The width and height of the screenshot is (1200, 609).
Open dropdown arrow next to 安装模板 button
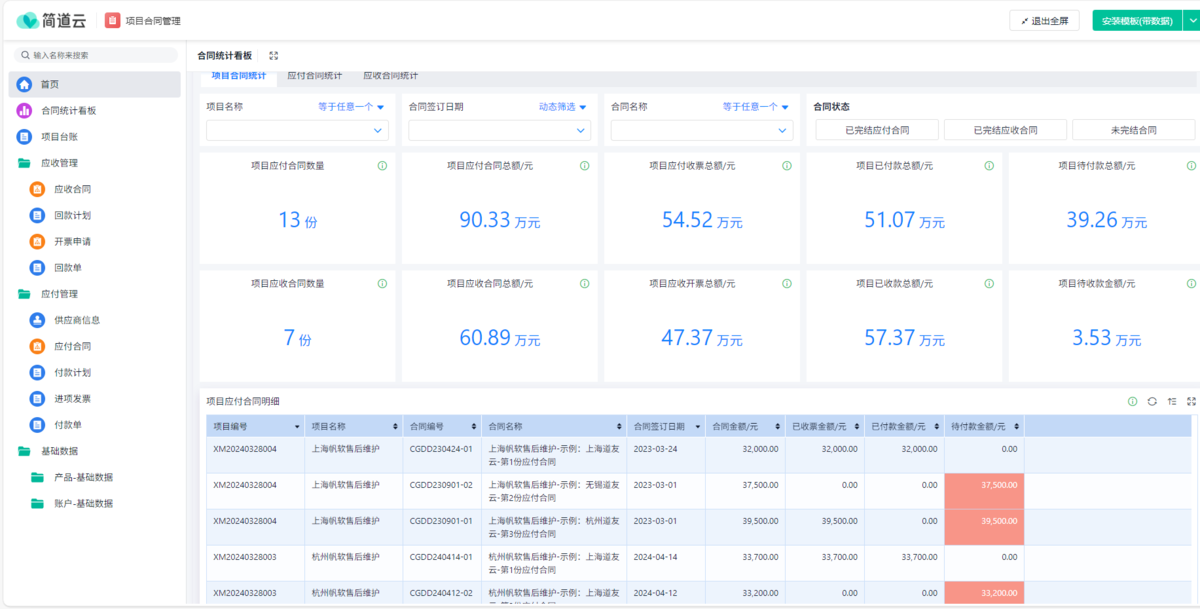tap(1190, 20)
